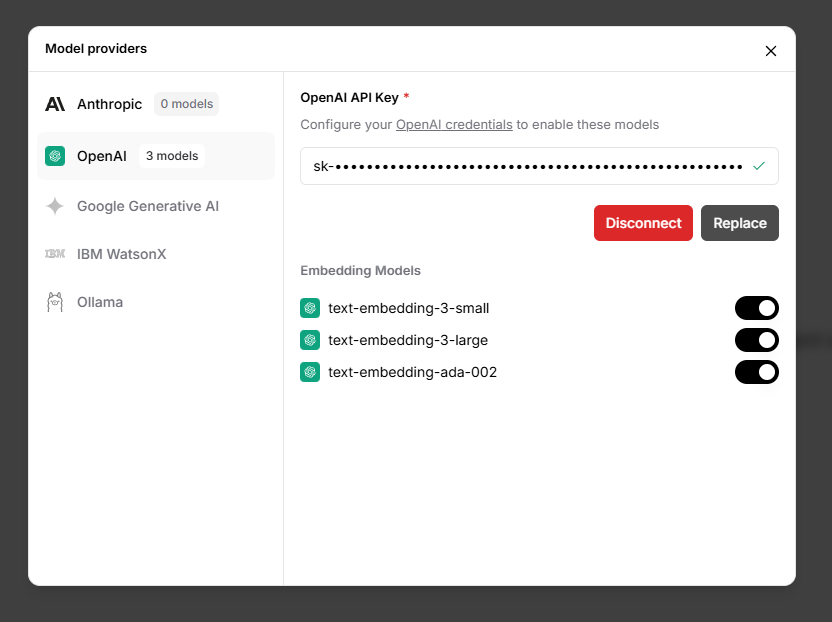Click the Anthropic logo icon
Screen dimensions: 832x622
pos(55,104)
